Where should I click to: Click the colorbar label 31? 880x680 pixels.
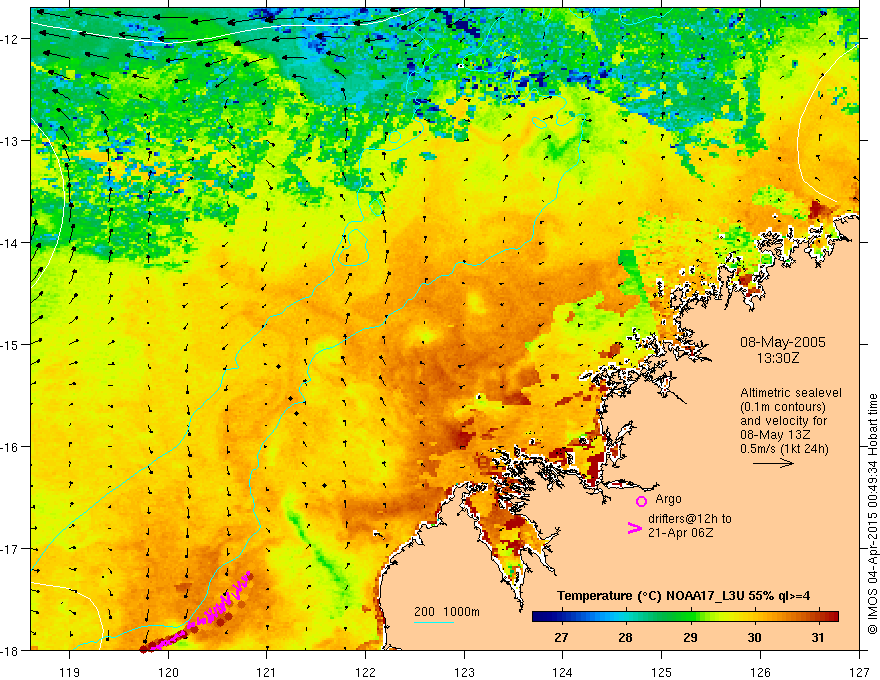coord(818,637)
